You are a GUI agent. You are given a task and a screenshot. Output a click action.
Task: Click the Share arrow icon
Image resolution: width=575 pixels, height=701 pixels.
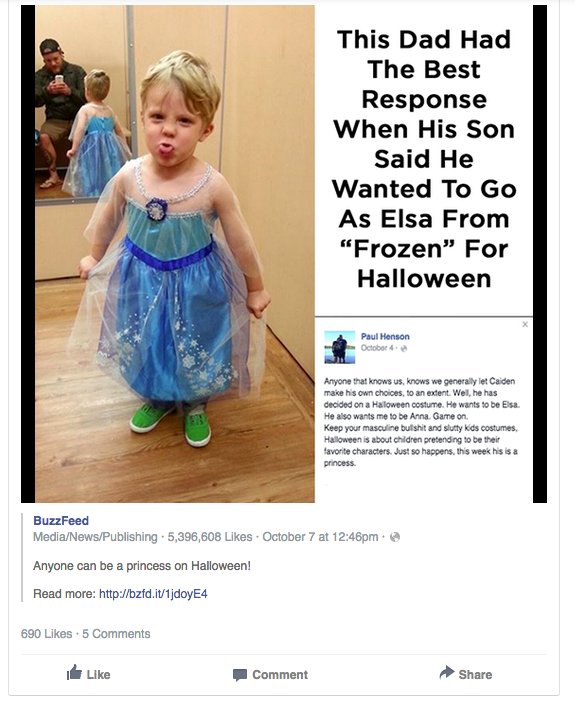click(x=447, y=672)
